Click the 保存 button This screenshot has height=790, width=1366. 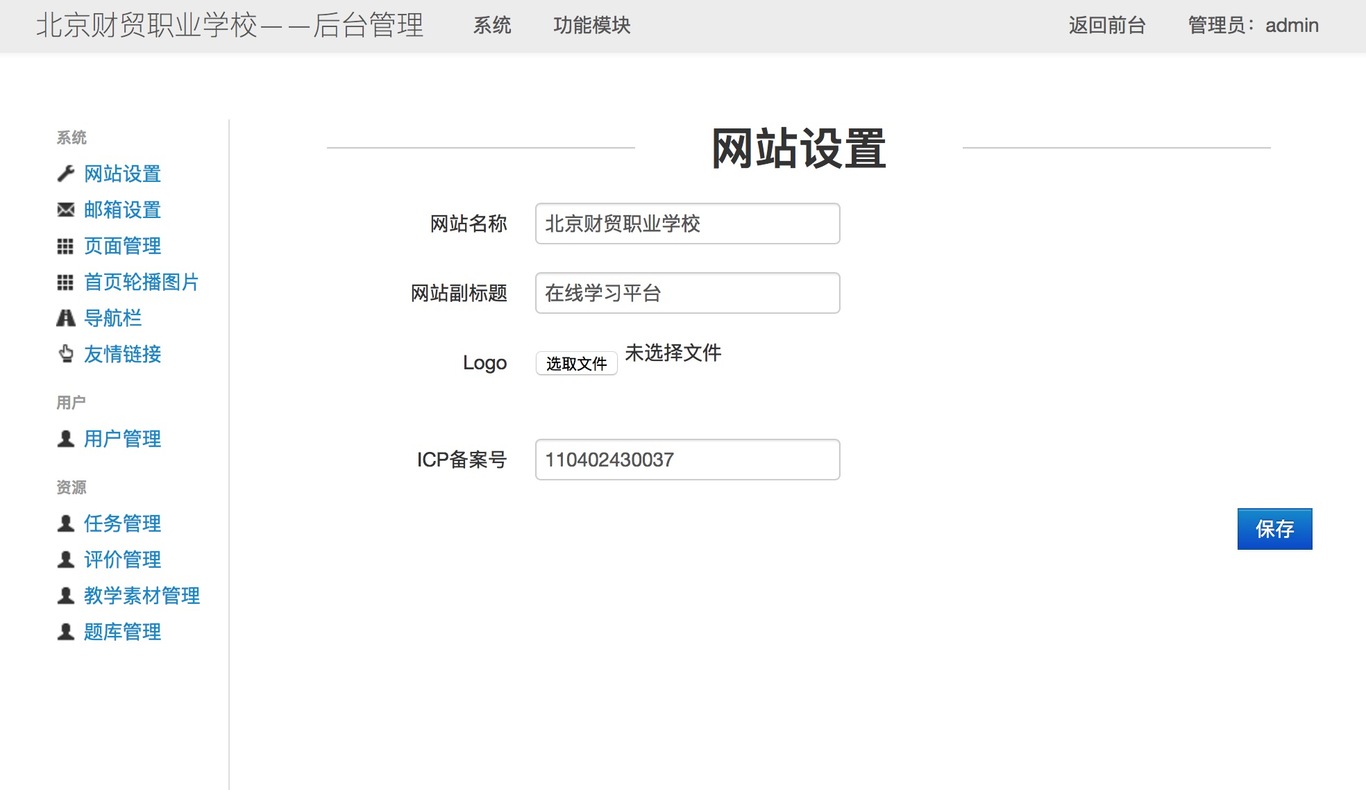point(1275,529)
